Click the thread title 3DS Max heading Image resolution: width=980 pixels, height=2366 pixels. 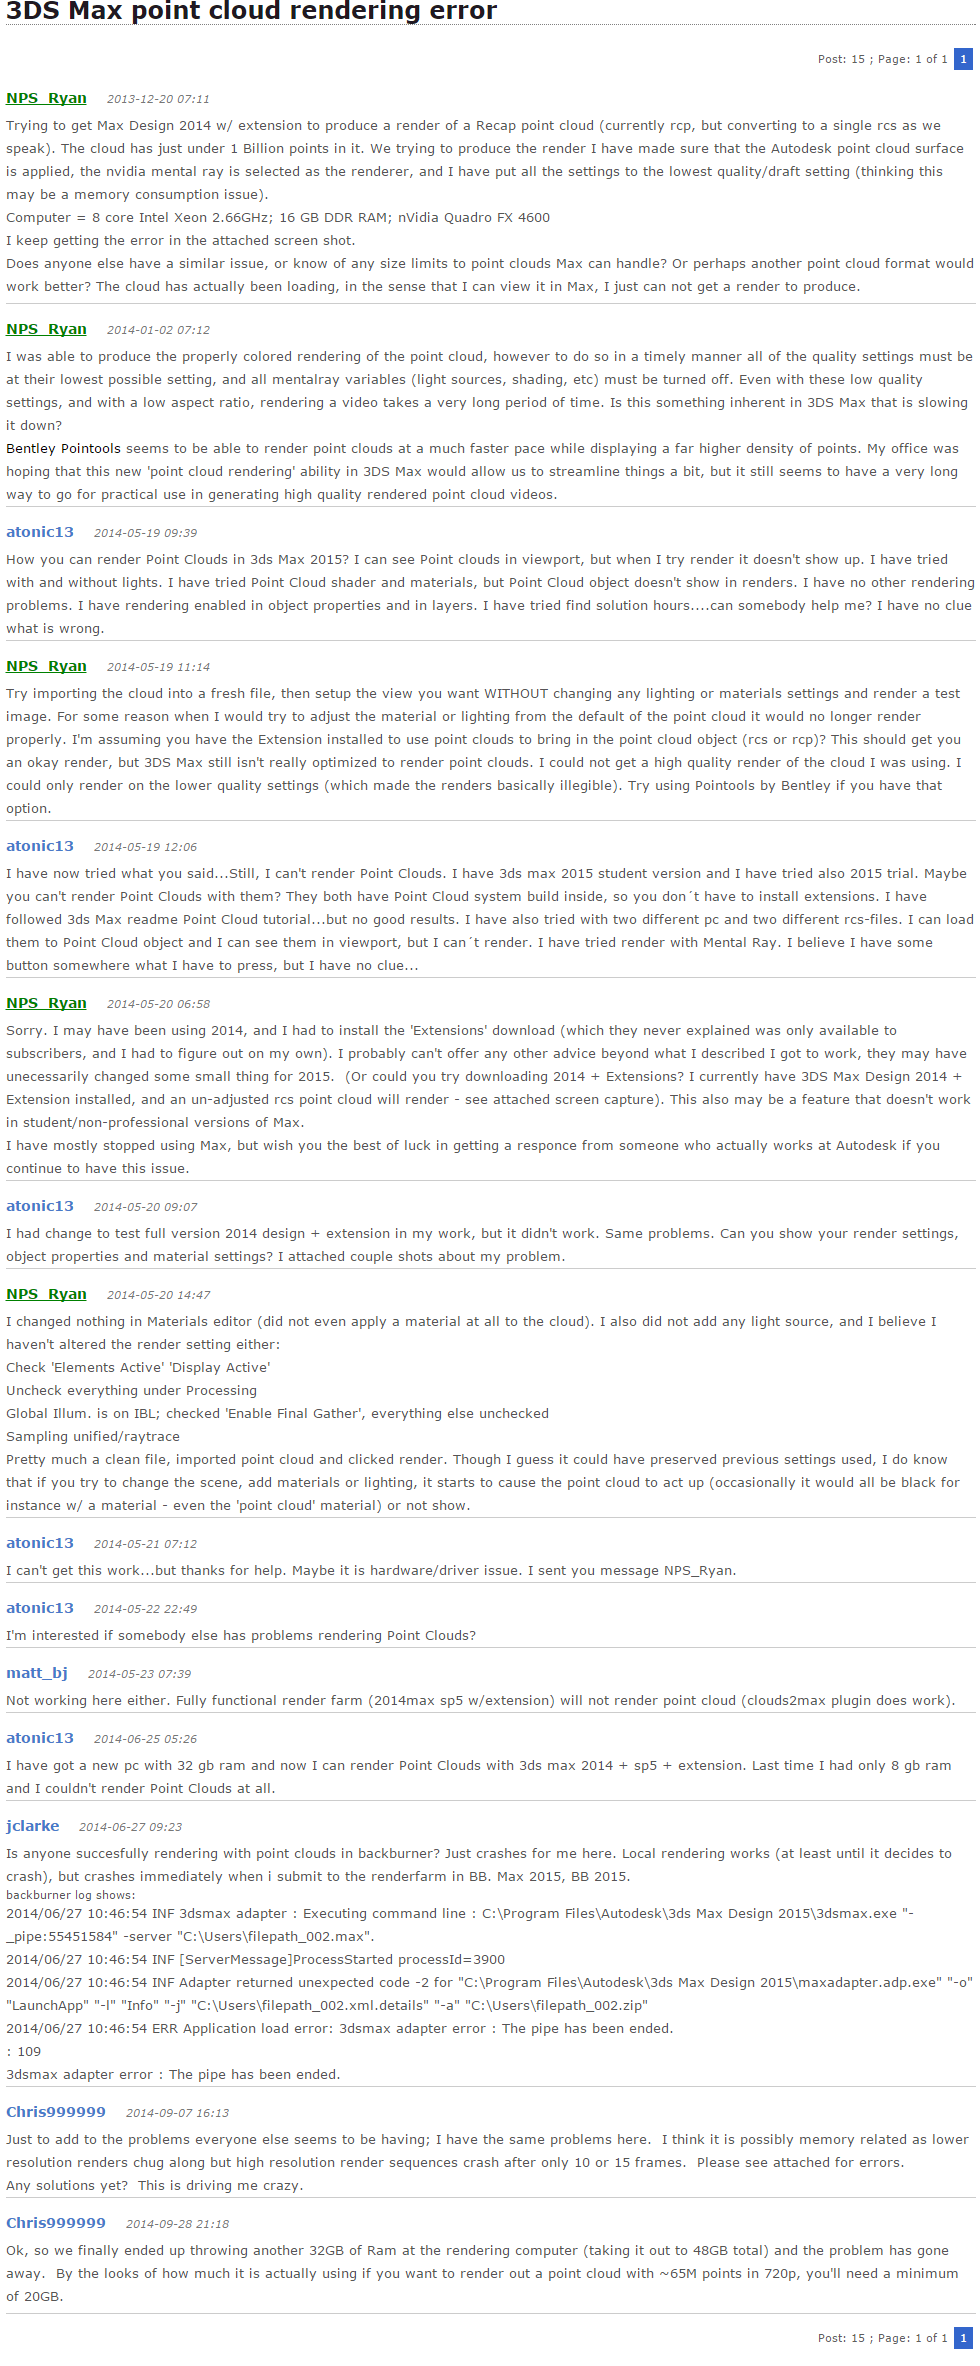251,12
